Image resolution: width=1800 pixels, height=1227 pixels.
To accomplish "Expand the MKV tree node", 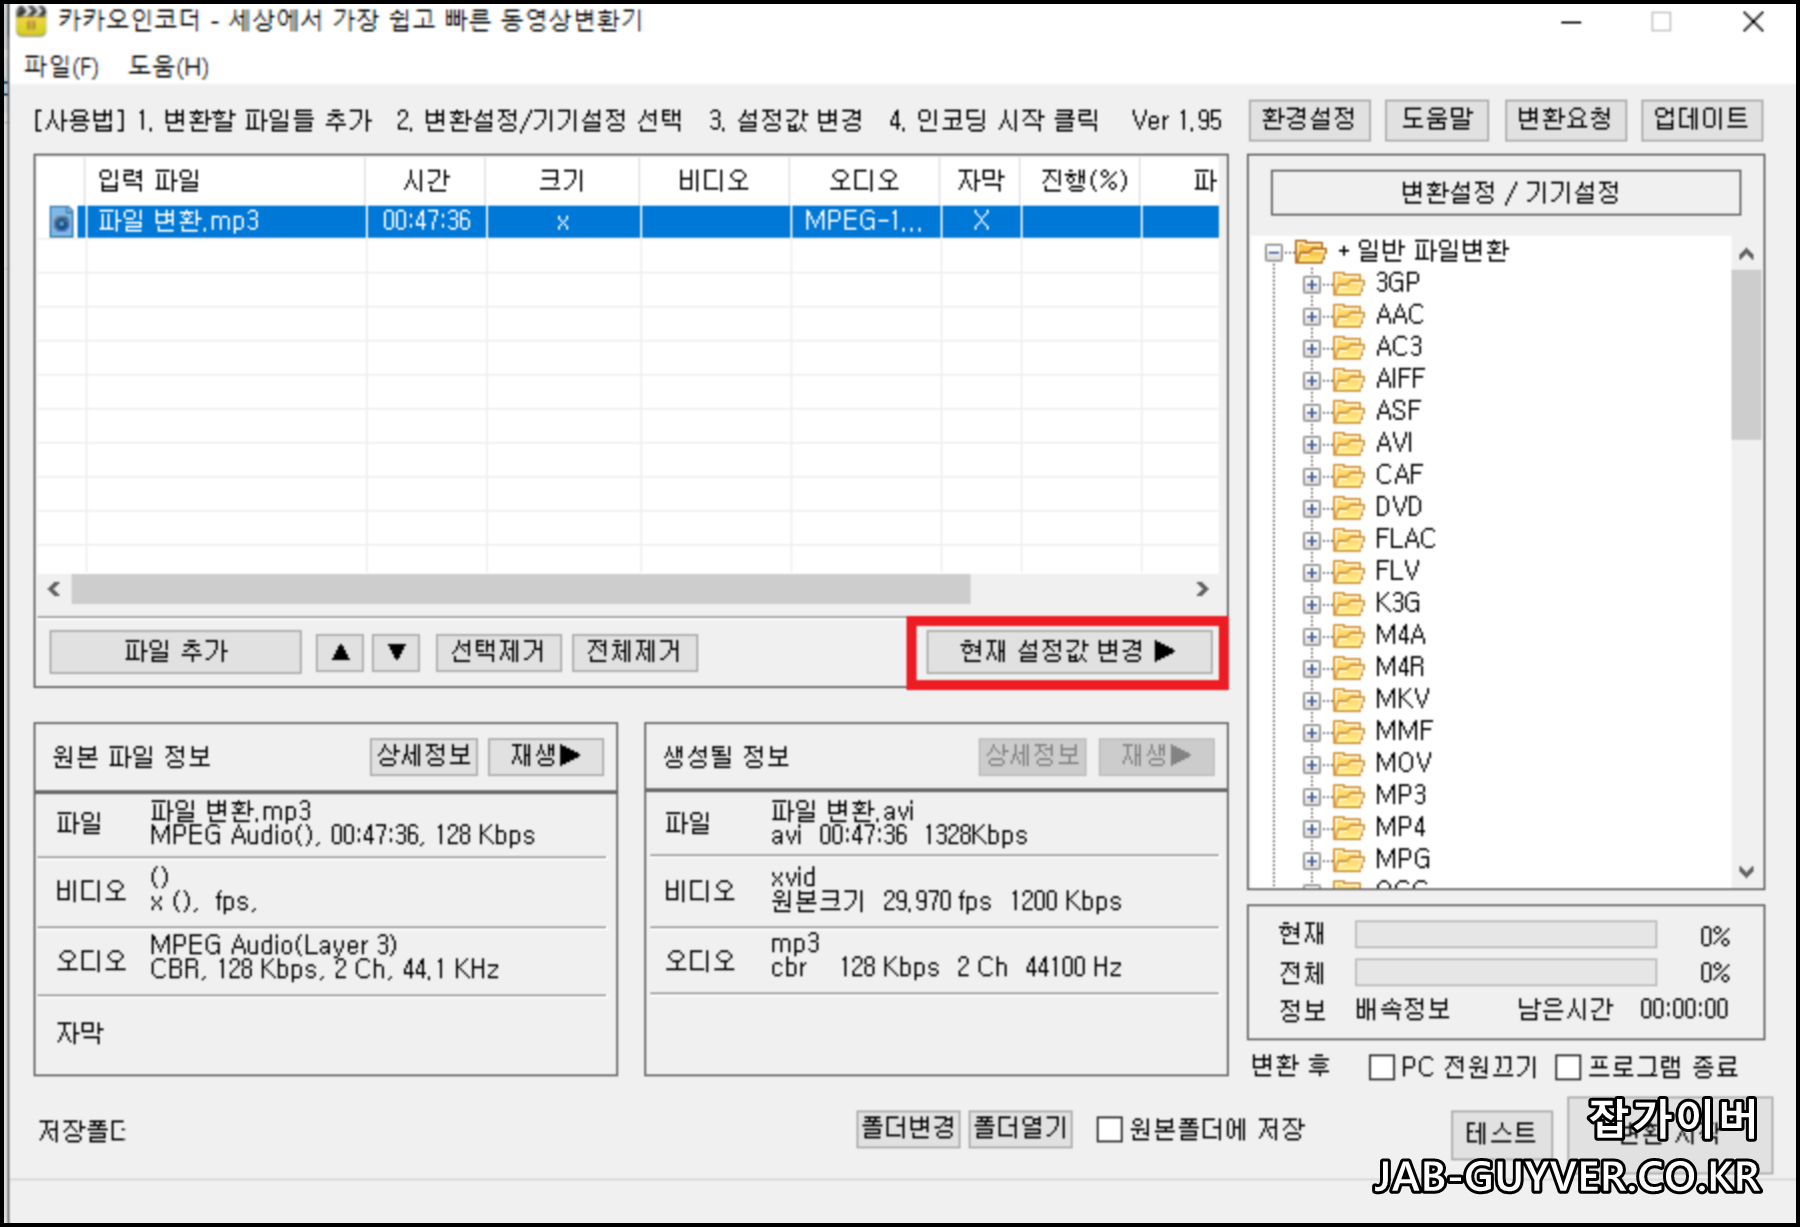I will coord(1311,700).
